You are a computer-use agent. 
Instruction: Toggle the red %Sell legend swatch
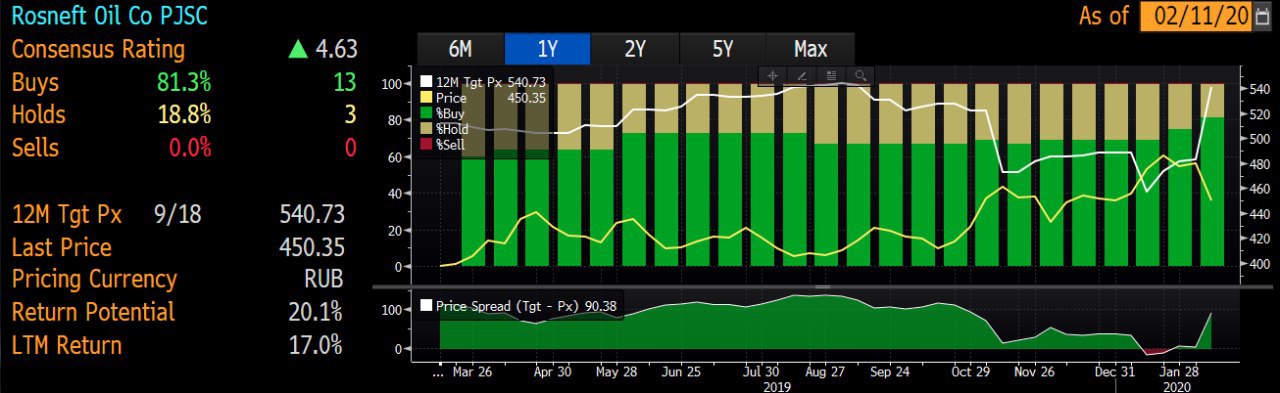pyautogui.click(x=427, y=144)
